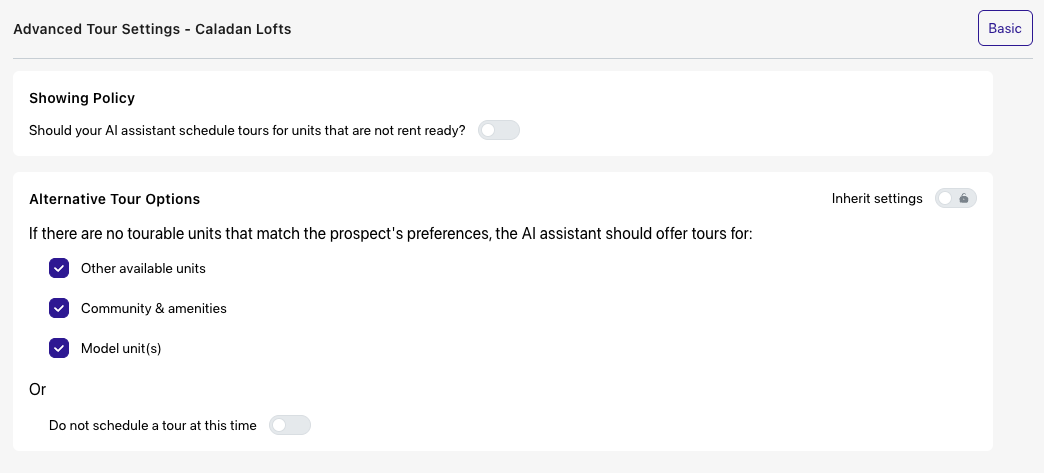Image resolution: width=1044 pixels, height=473 pixels.
Task: Enable tours for not rent ready units
Action: [499, 131]
